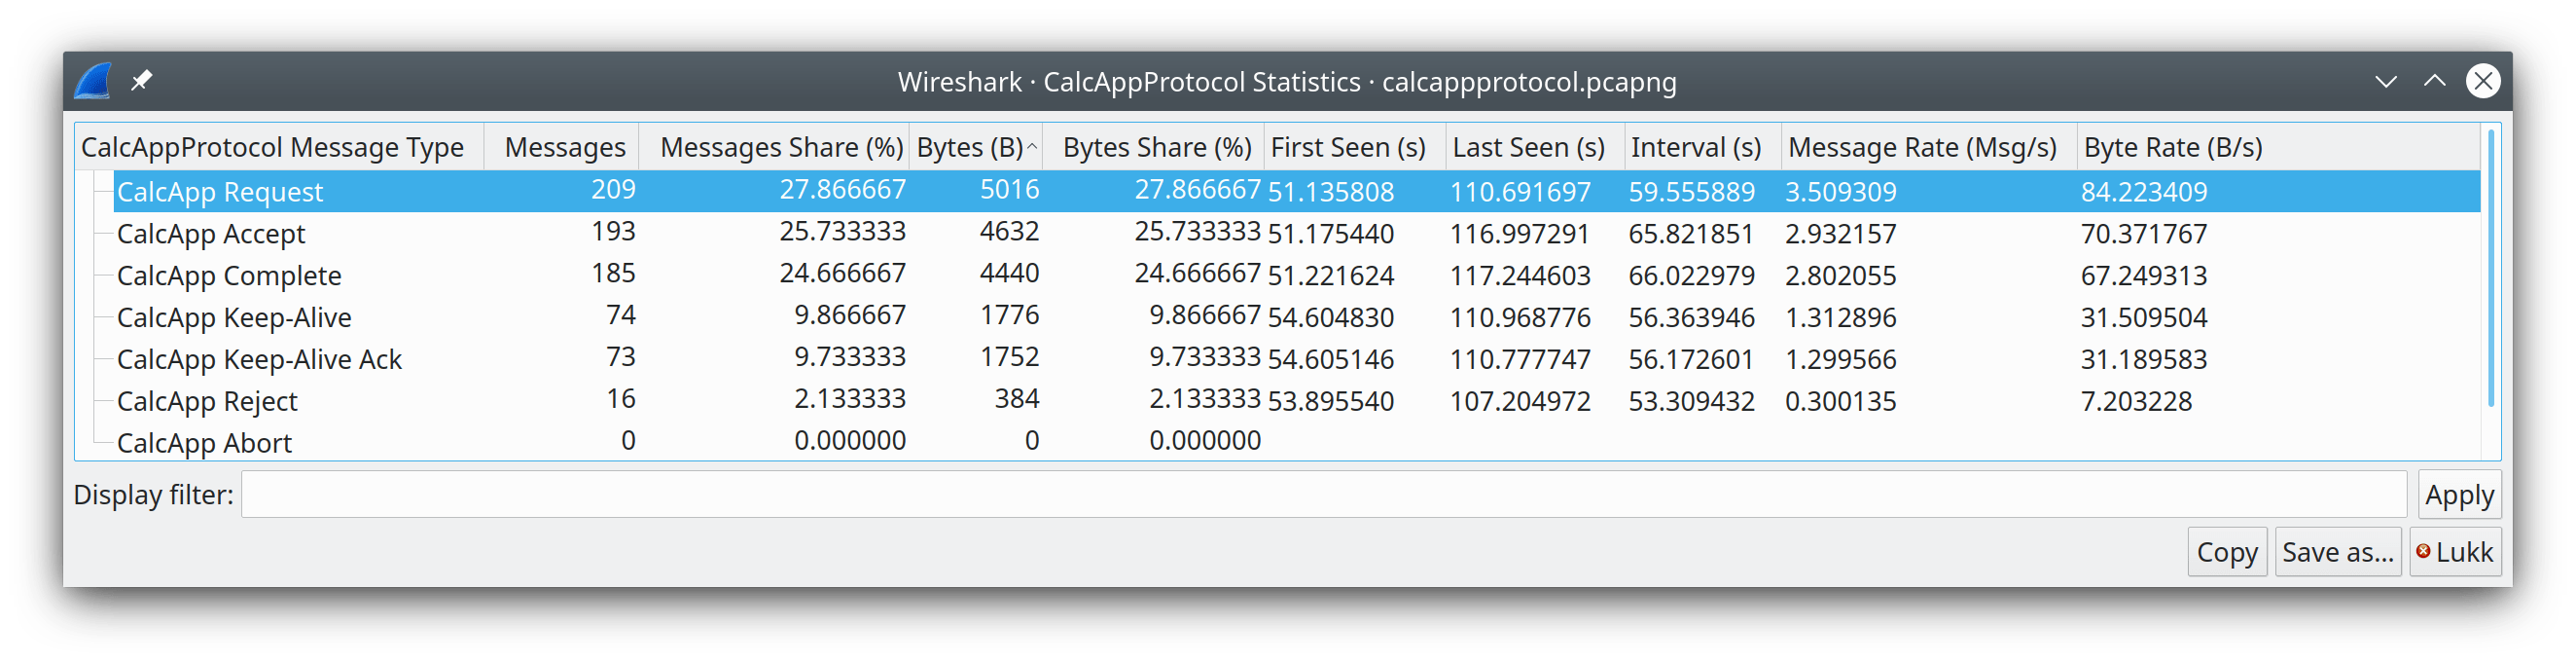Sort by the Messages column header
Viewport: 2576px width, 662px height.
[564, 148]
